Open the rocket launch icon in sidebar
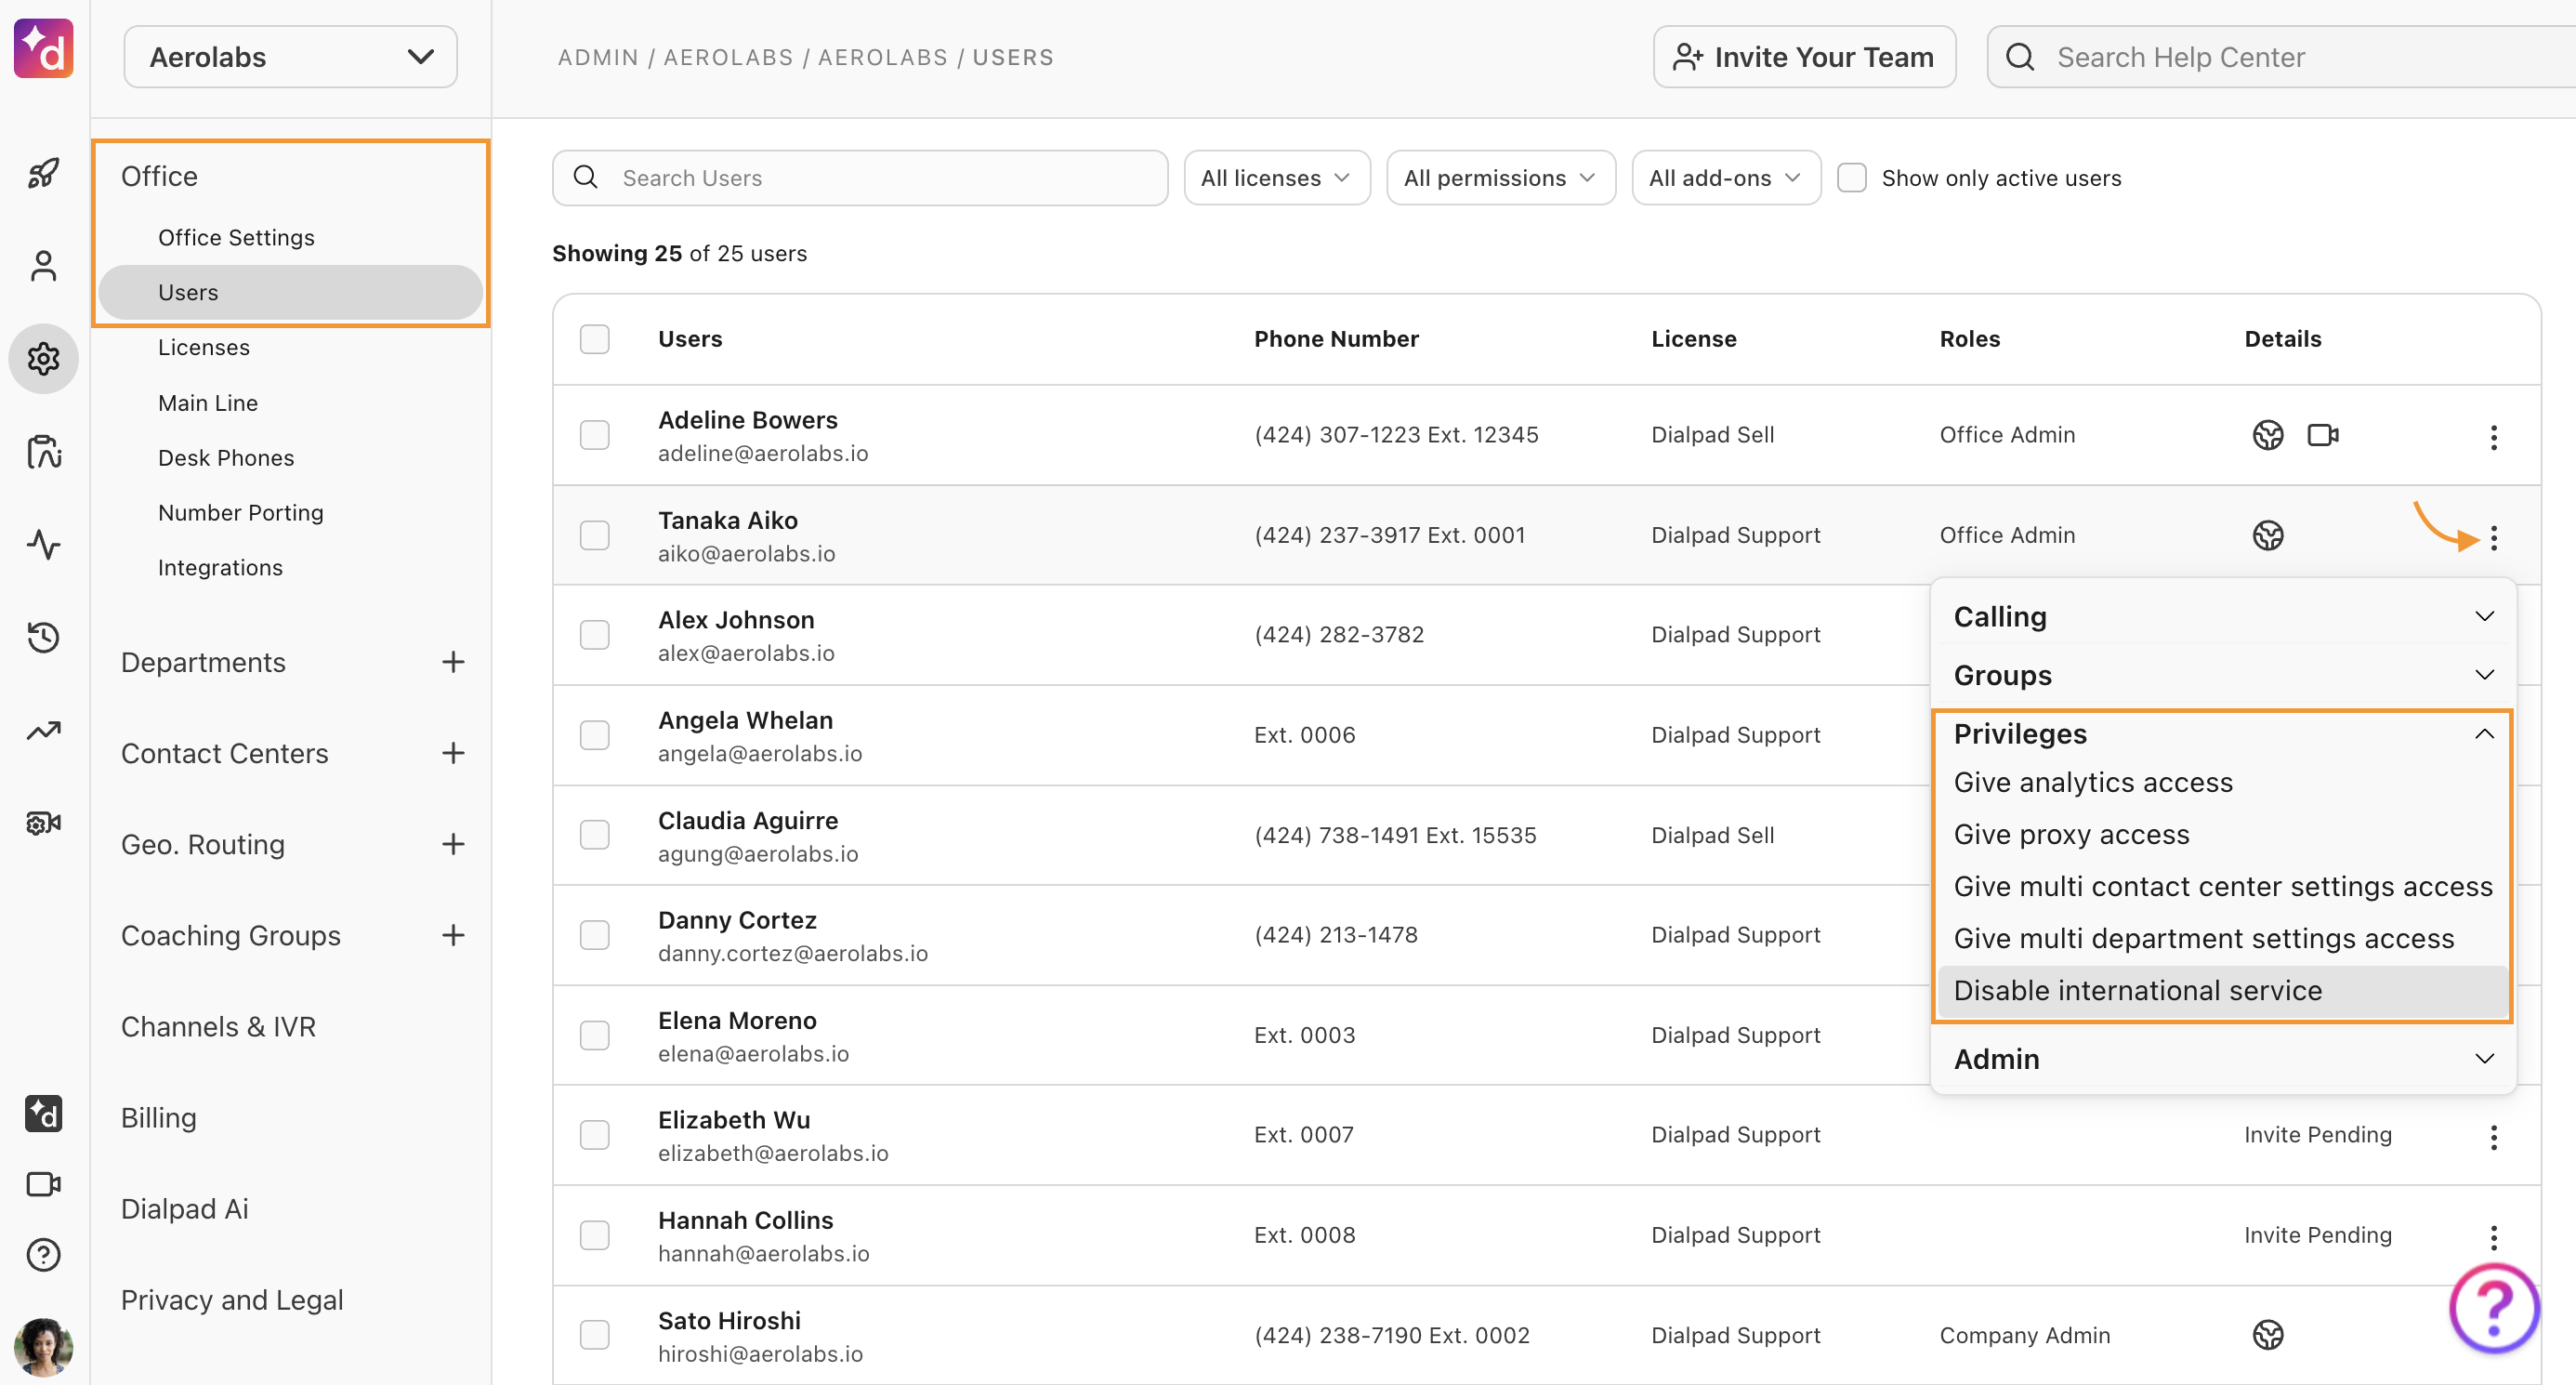 tap(43, 173)
